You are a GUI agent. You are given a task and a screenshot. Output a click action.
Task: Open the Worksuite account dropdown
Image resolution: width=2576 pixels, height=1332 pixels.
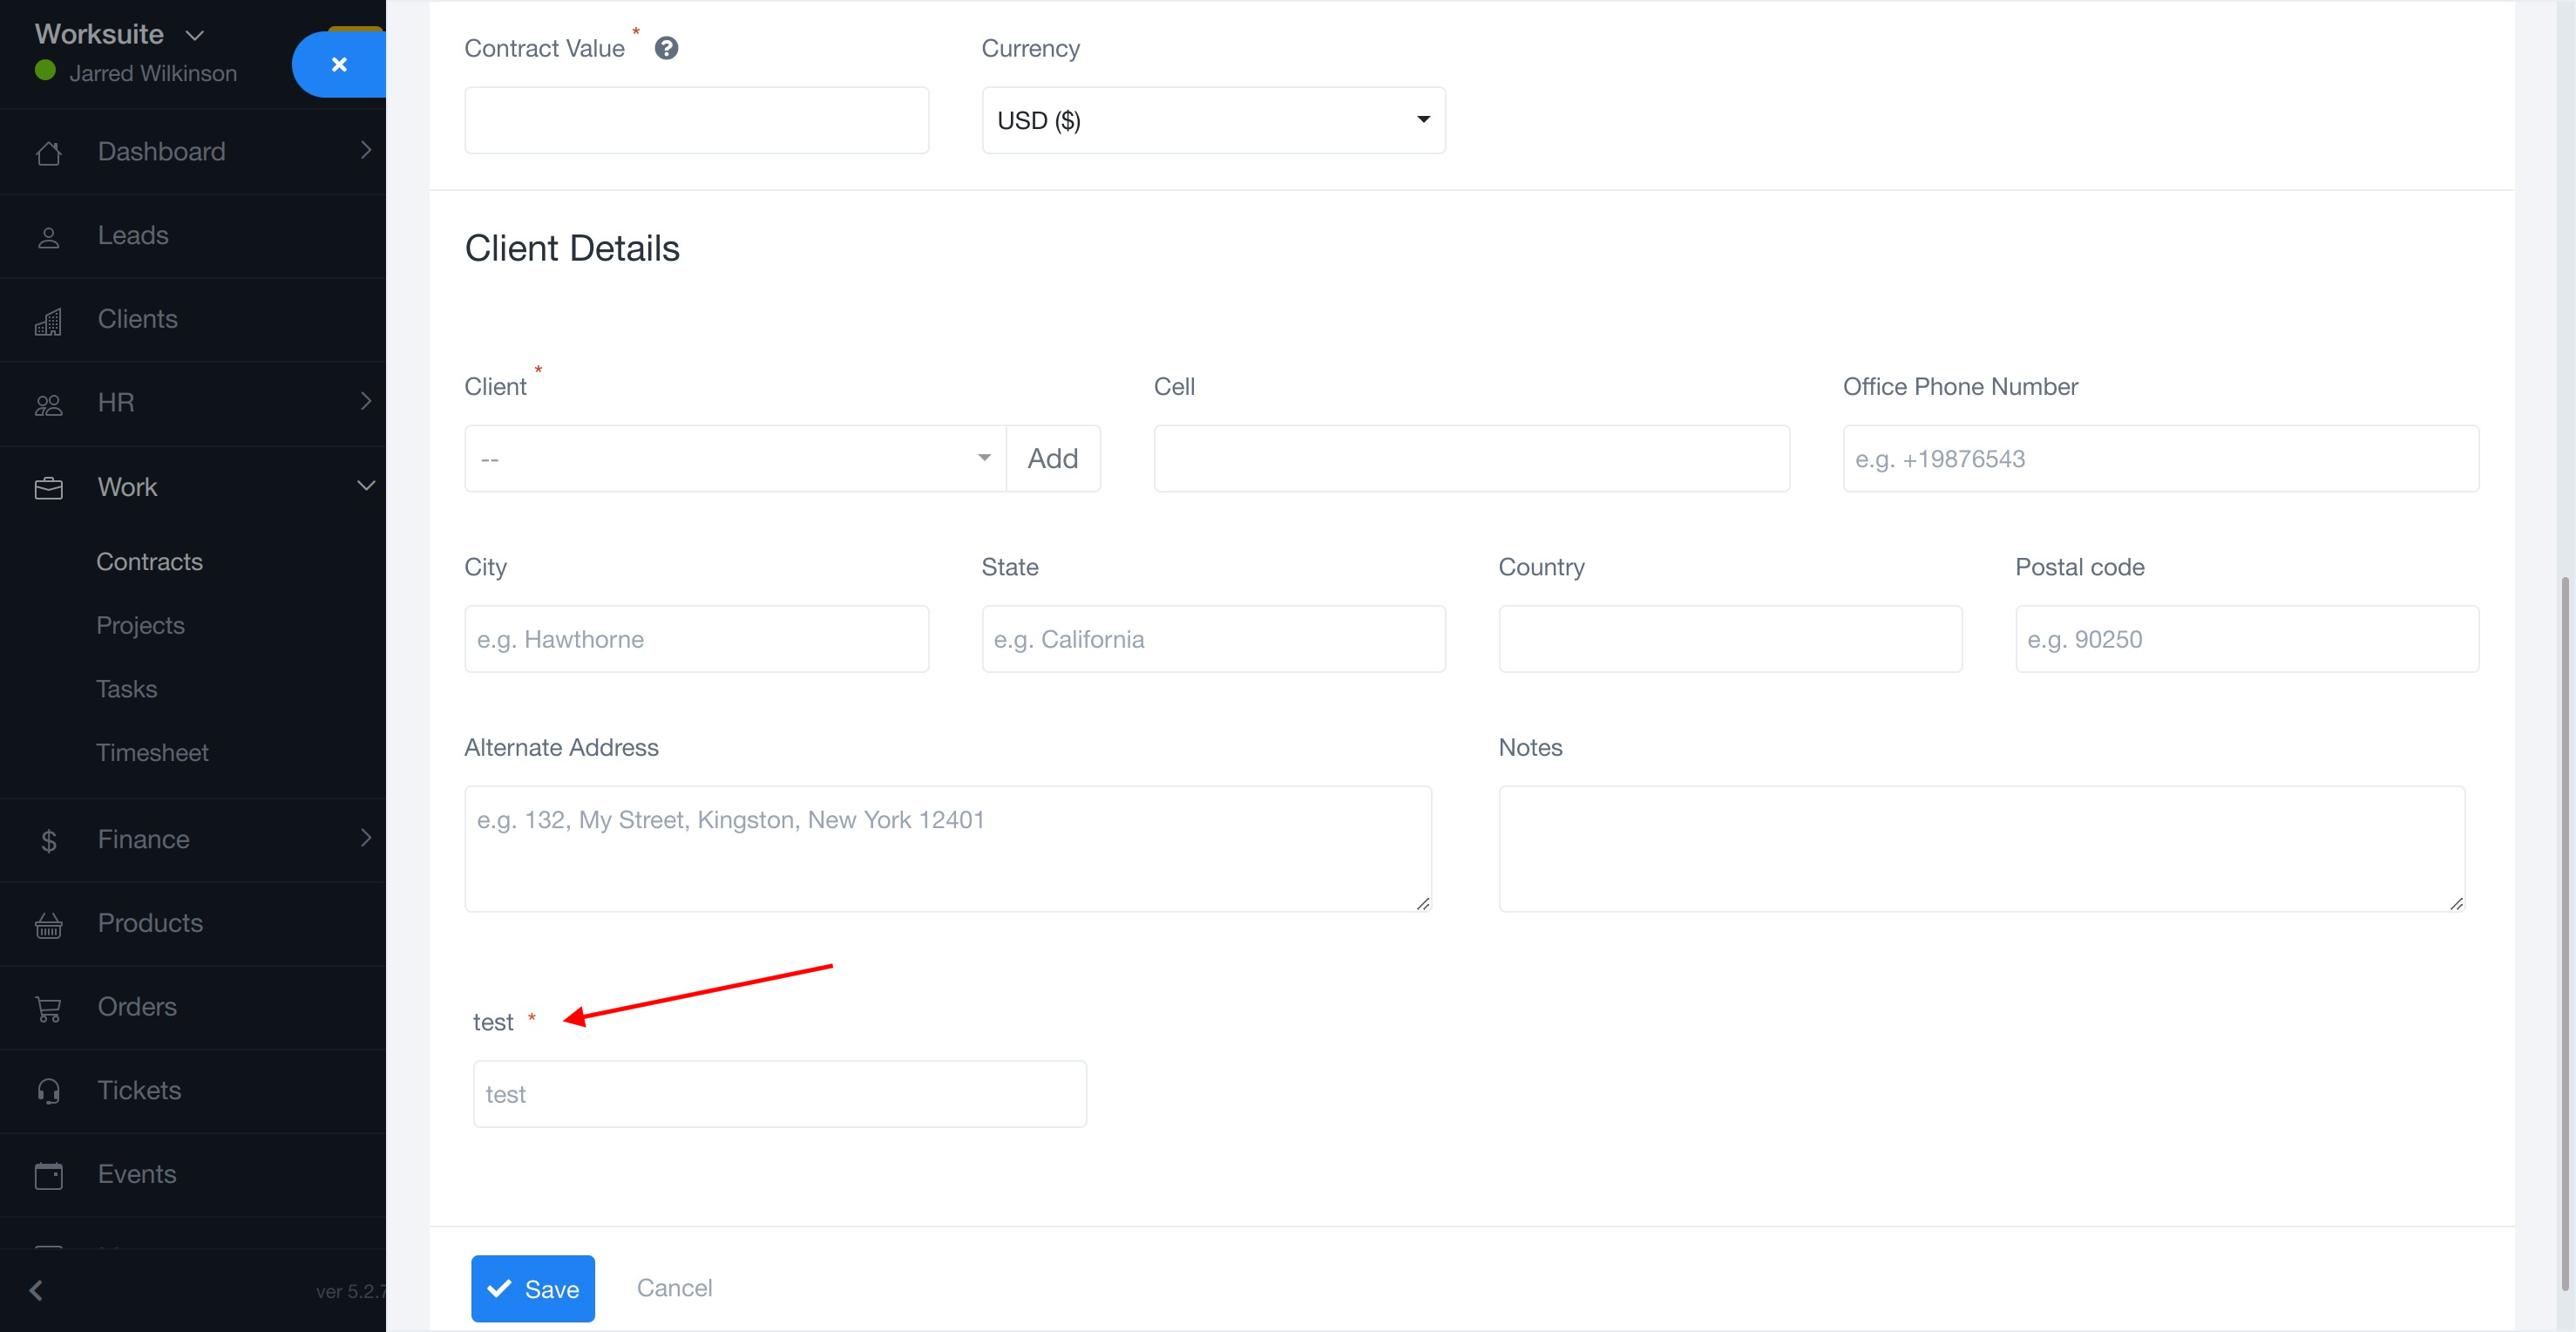[x=195, y=35]
